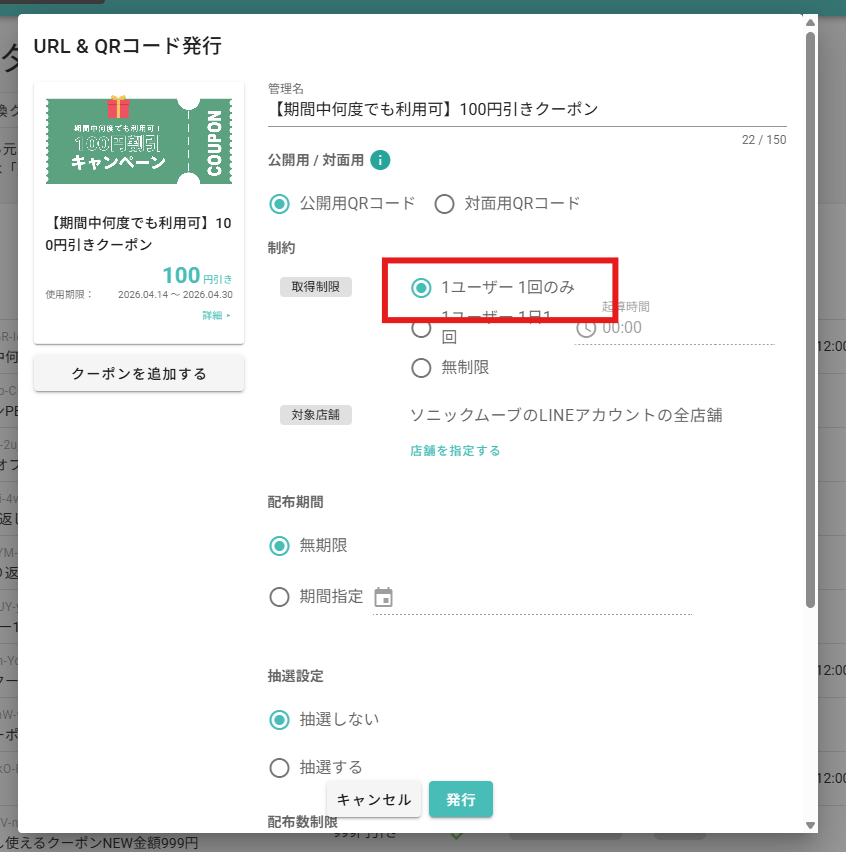Choose 1ユーザー 1回のみ acquisition limit
Screen dimensions: 846x852
coord(422,287)
